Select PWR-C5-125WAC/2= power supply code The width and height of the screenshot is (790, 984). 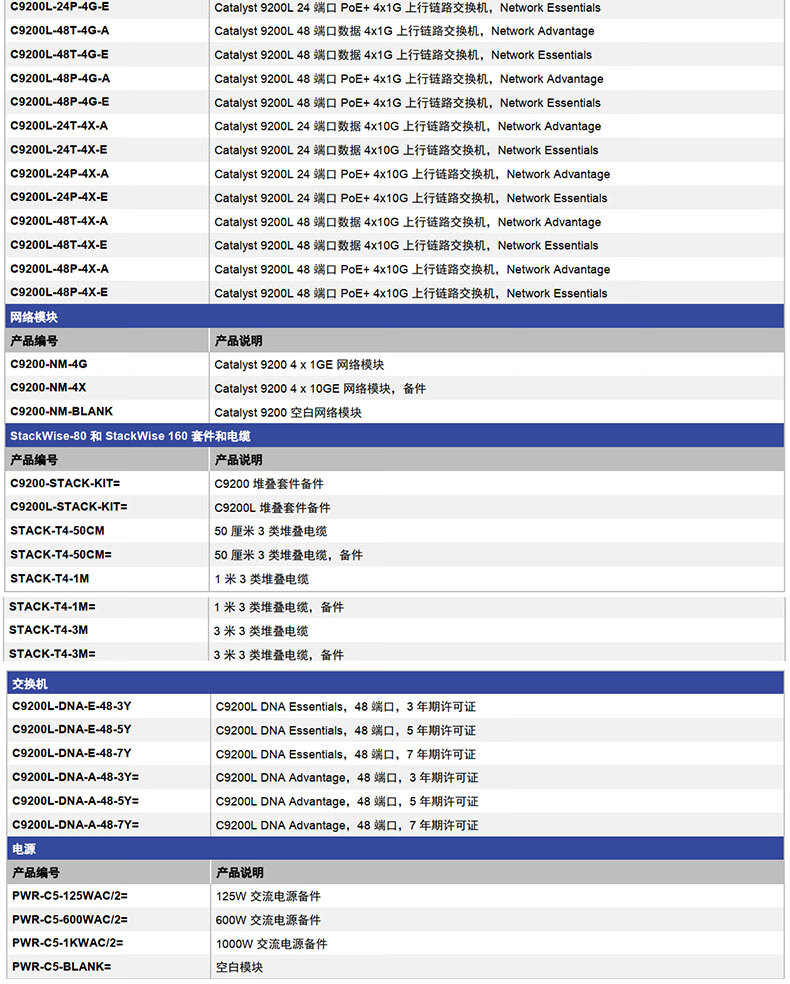pyautogui.click(x=70, y=896)
